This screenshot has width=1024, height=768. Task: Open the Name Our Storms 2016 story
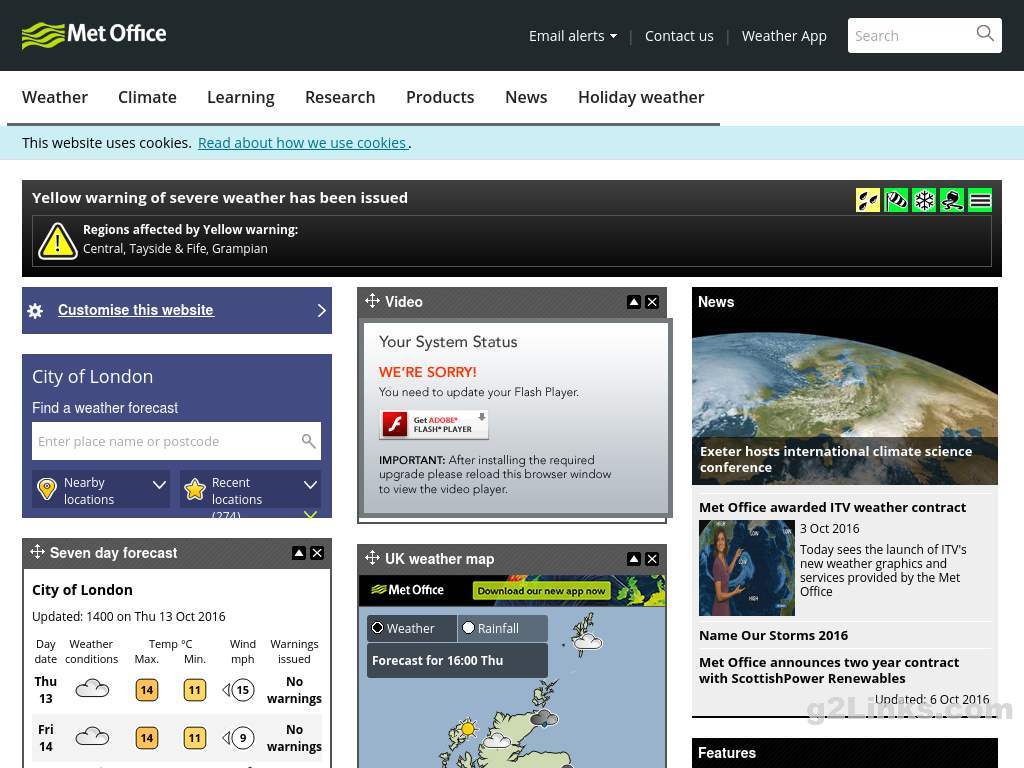coord(773,635)
